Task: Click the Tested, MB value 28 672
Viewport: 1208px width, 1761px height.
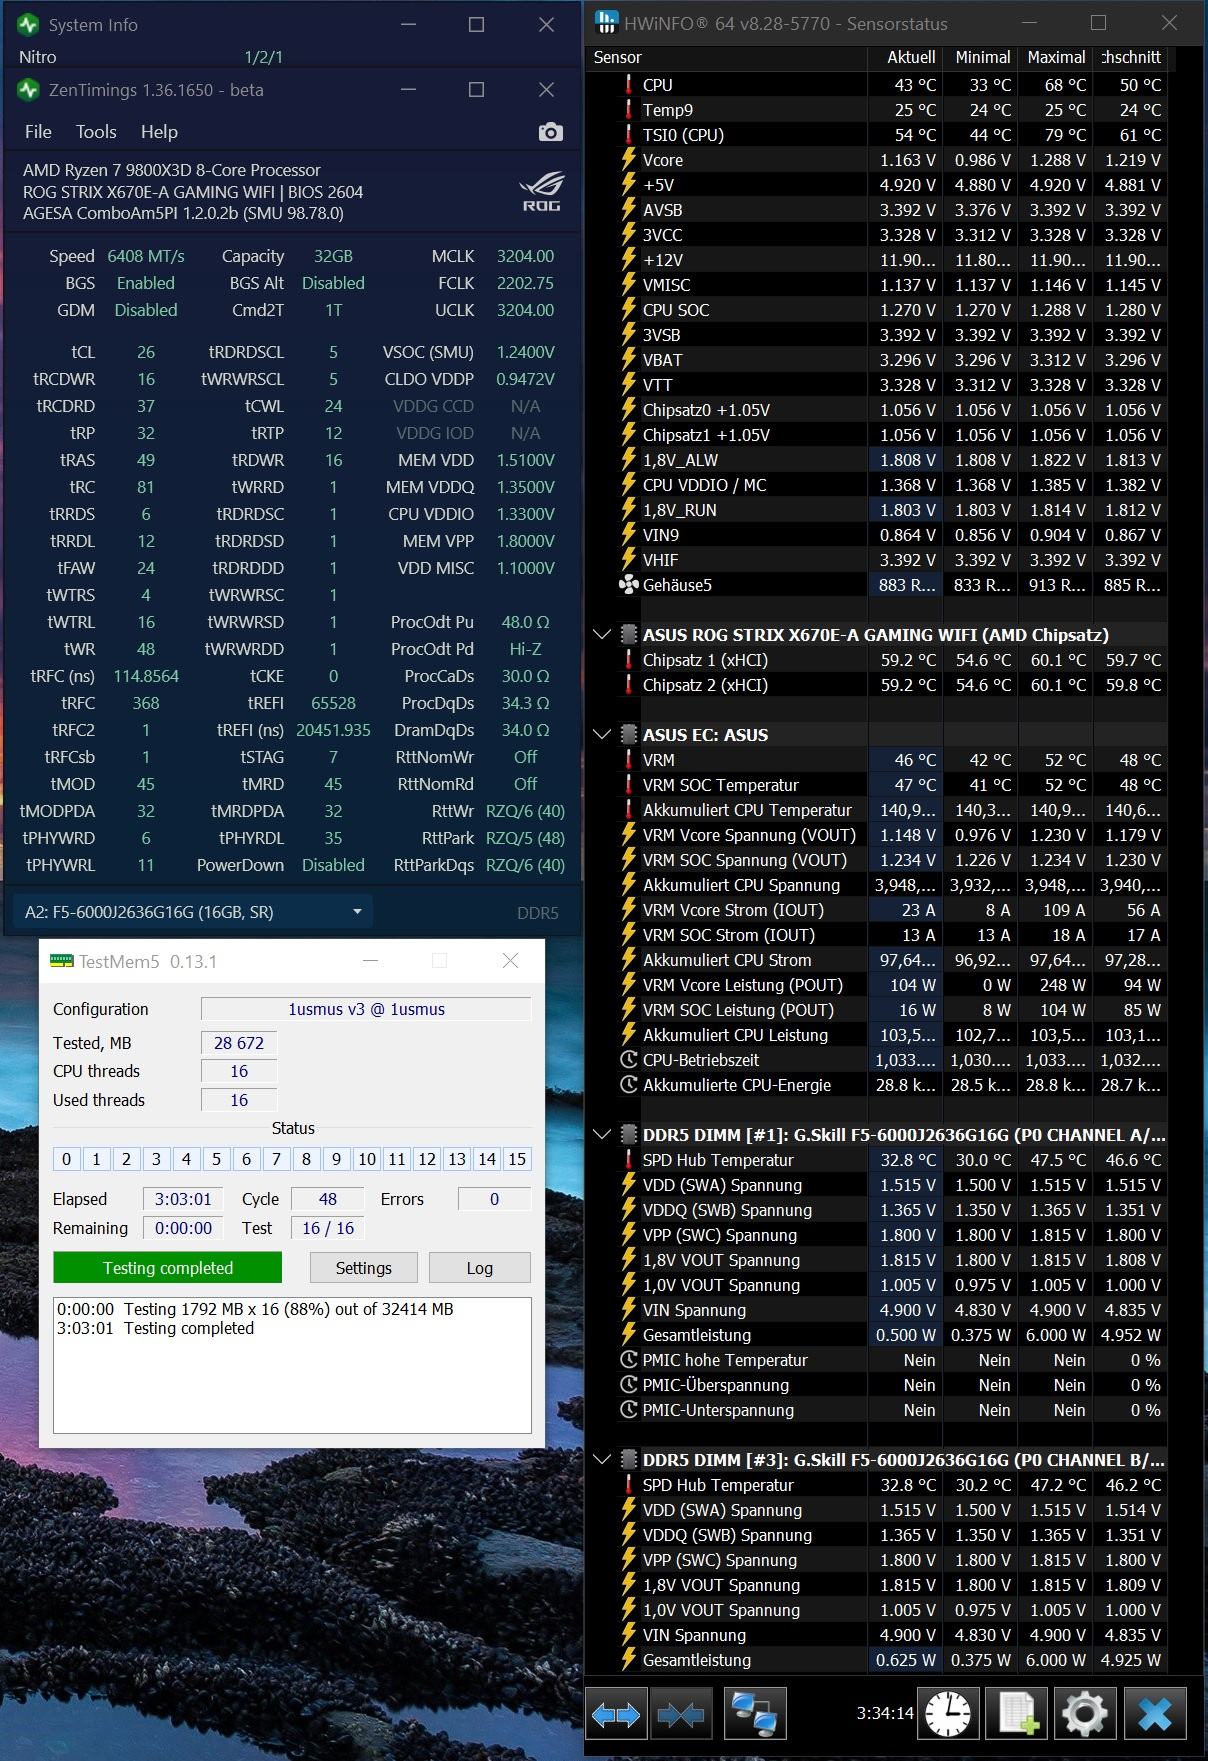Action: 239,1043
